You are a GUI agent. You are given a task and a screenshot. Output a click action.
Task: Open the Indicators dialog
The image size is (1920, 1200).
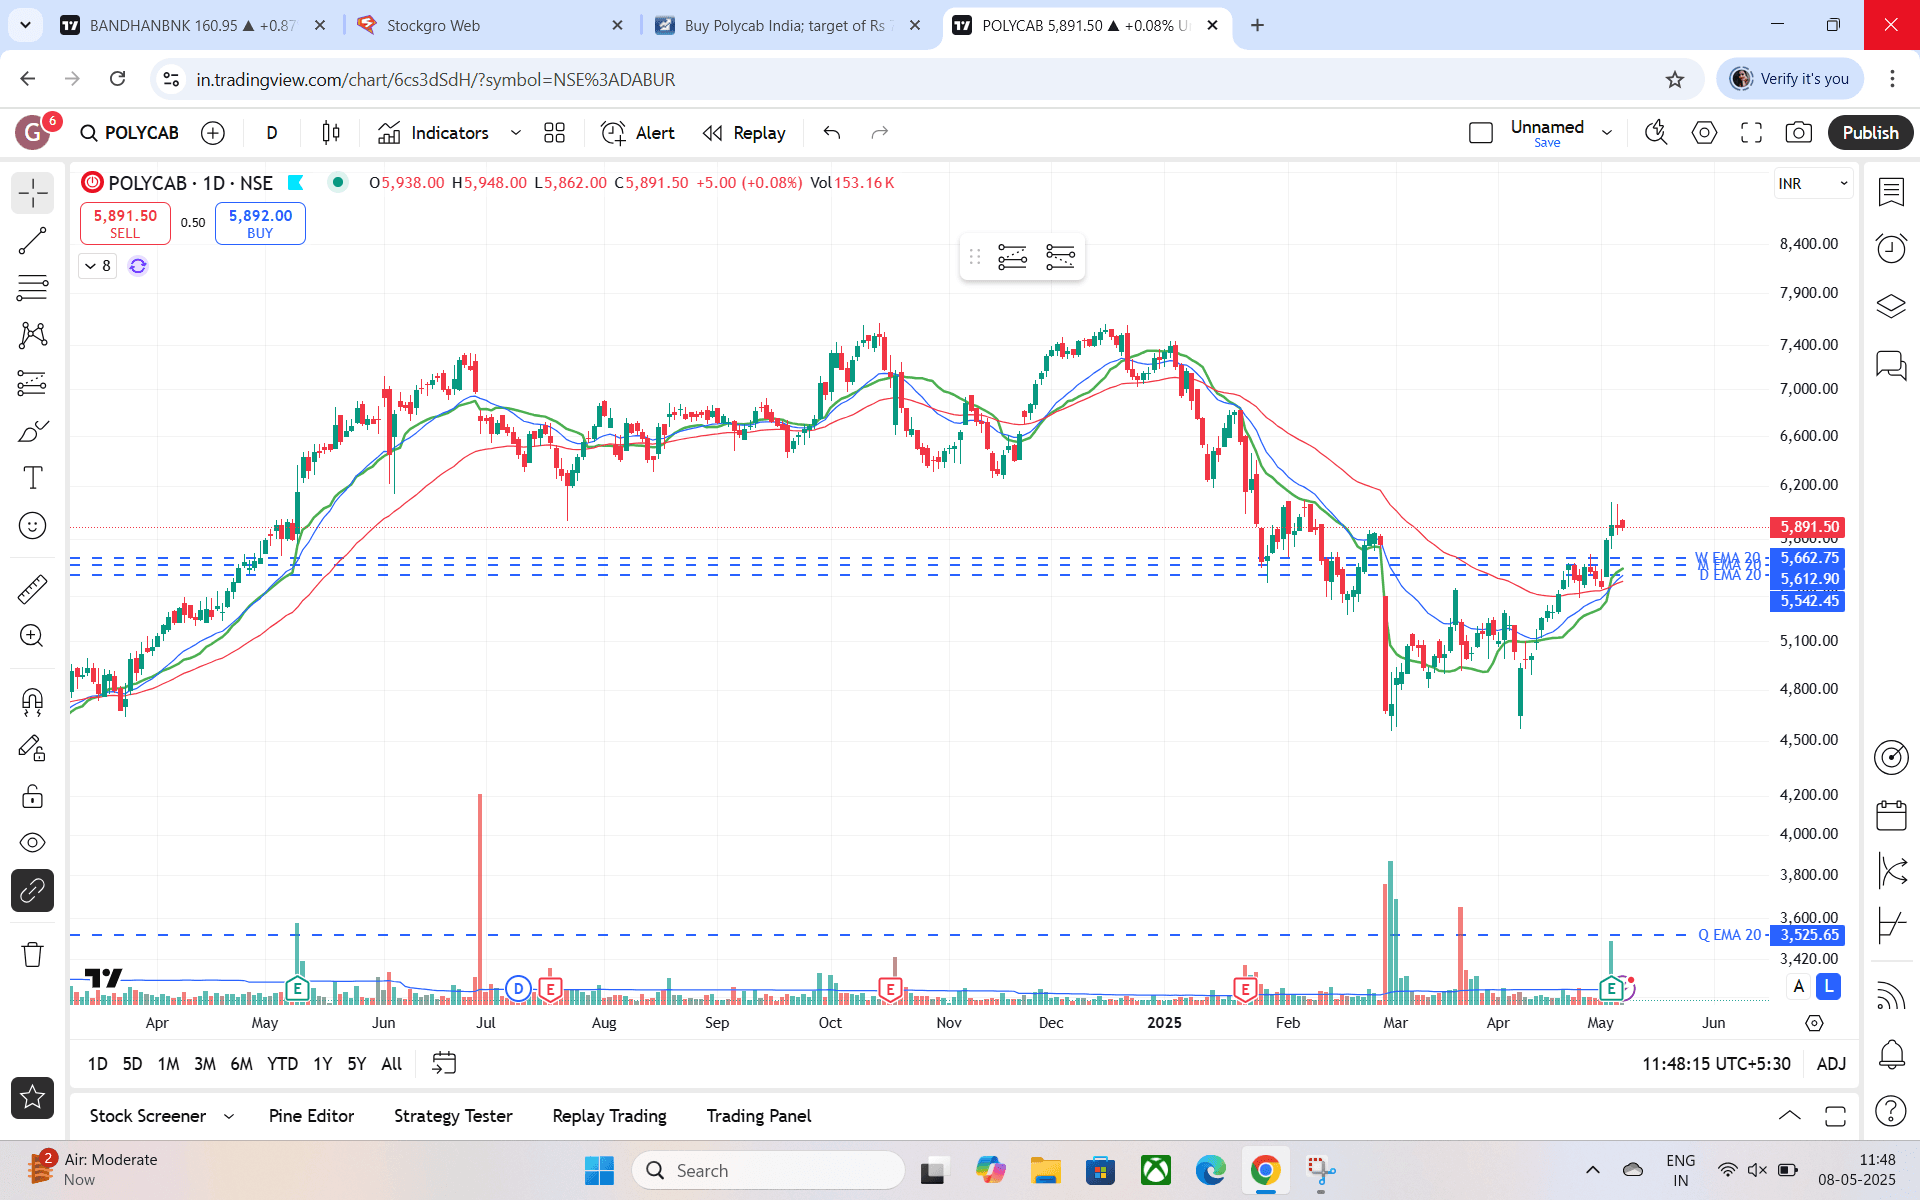(x=433, y=133)
